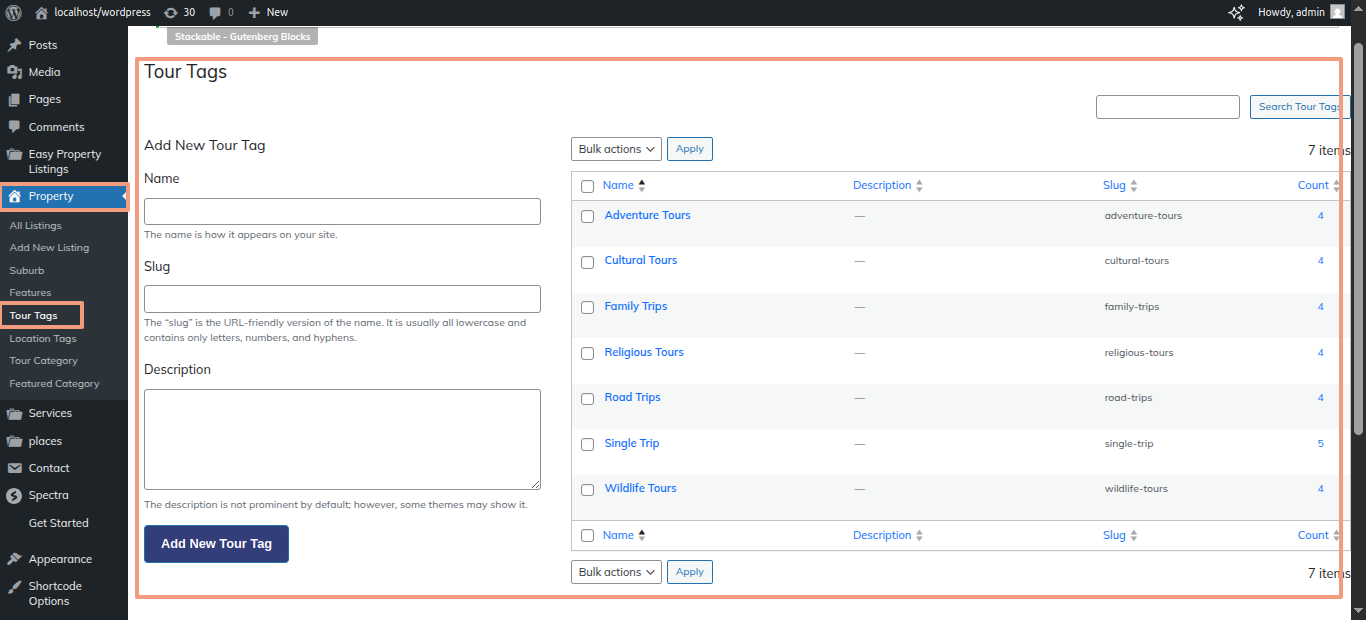The image size is (1366, 620).
Task: Click the Pages icon in the sidebar
Action: (x=14, y=100)
